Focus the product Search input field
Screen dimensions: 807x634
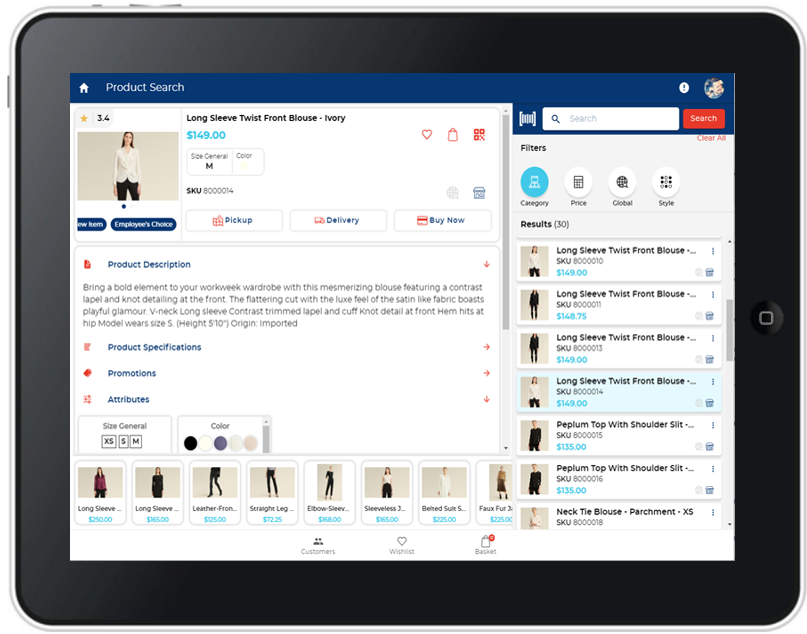[x=611, y=119]
